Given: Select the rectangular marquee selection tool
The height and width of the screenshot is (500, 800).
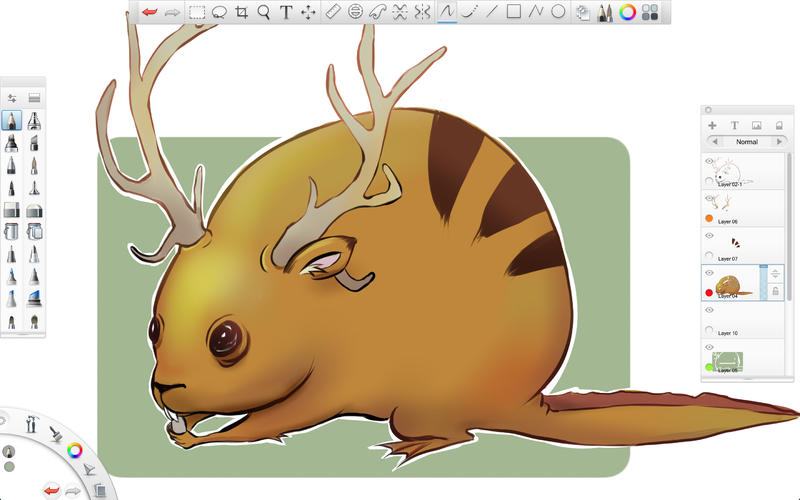Looking at the screenshot, I should pyautogui.click(x=197, y=12).
